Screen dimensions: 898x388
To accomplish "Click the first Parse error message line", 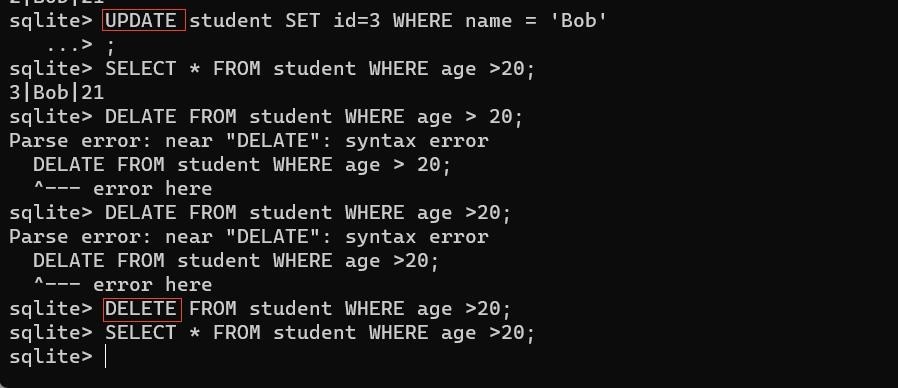I will pyautogui.click(x=249, y=141).
